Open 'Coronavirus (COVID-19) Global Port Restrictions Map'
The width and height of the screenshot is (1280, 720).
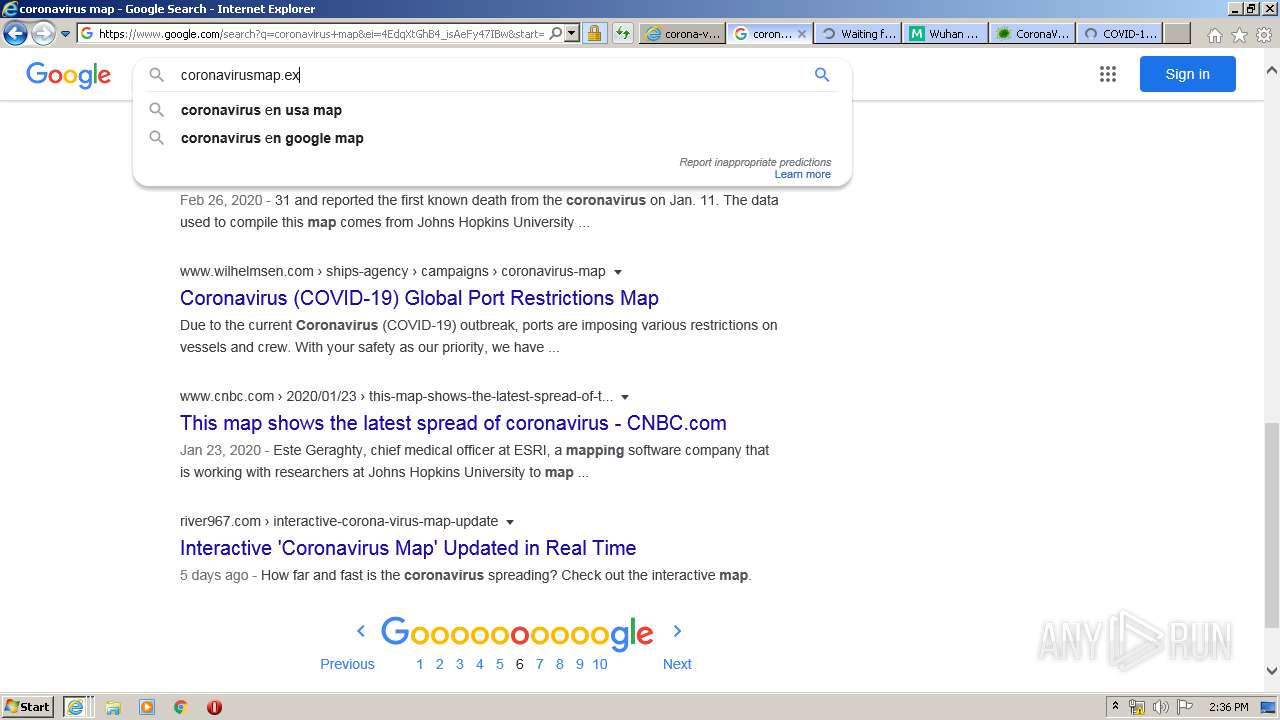tap(419, 298)
